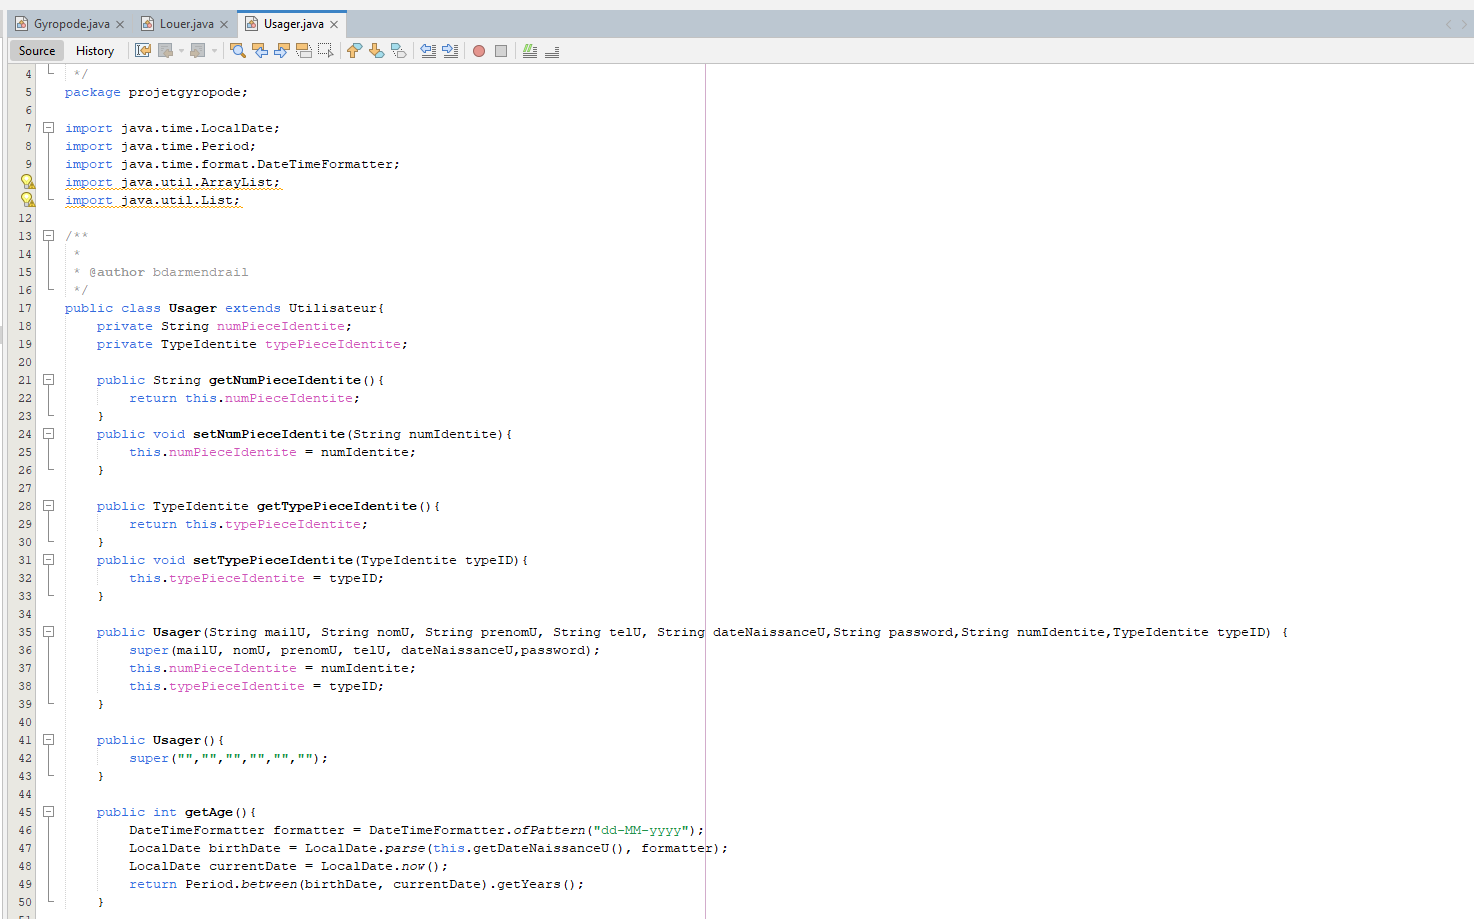
Task: Collapse empty Usager() constructor fold
Action: (48, 740)
